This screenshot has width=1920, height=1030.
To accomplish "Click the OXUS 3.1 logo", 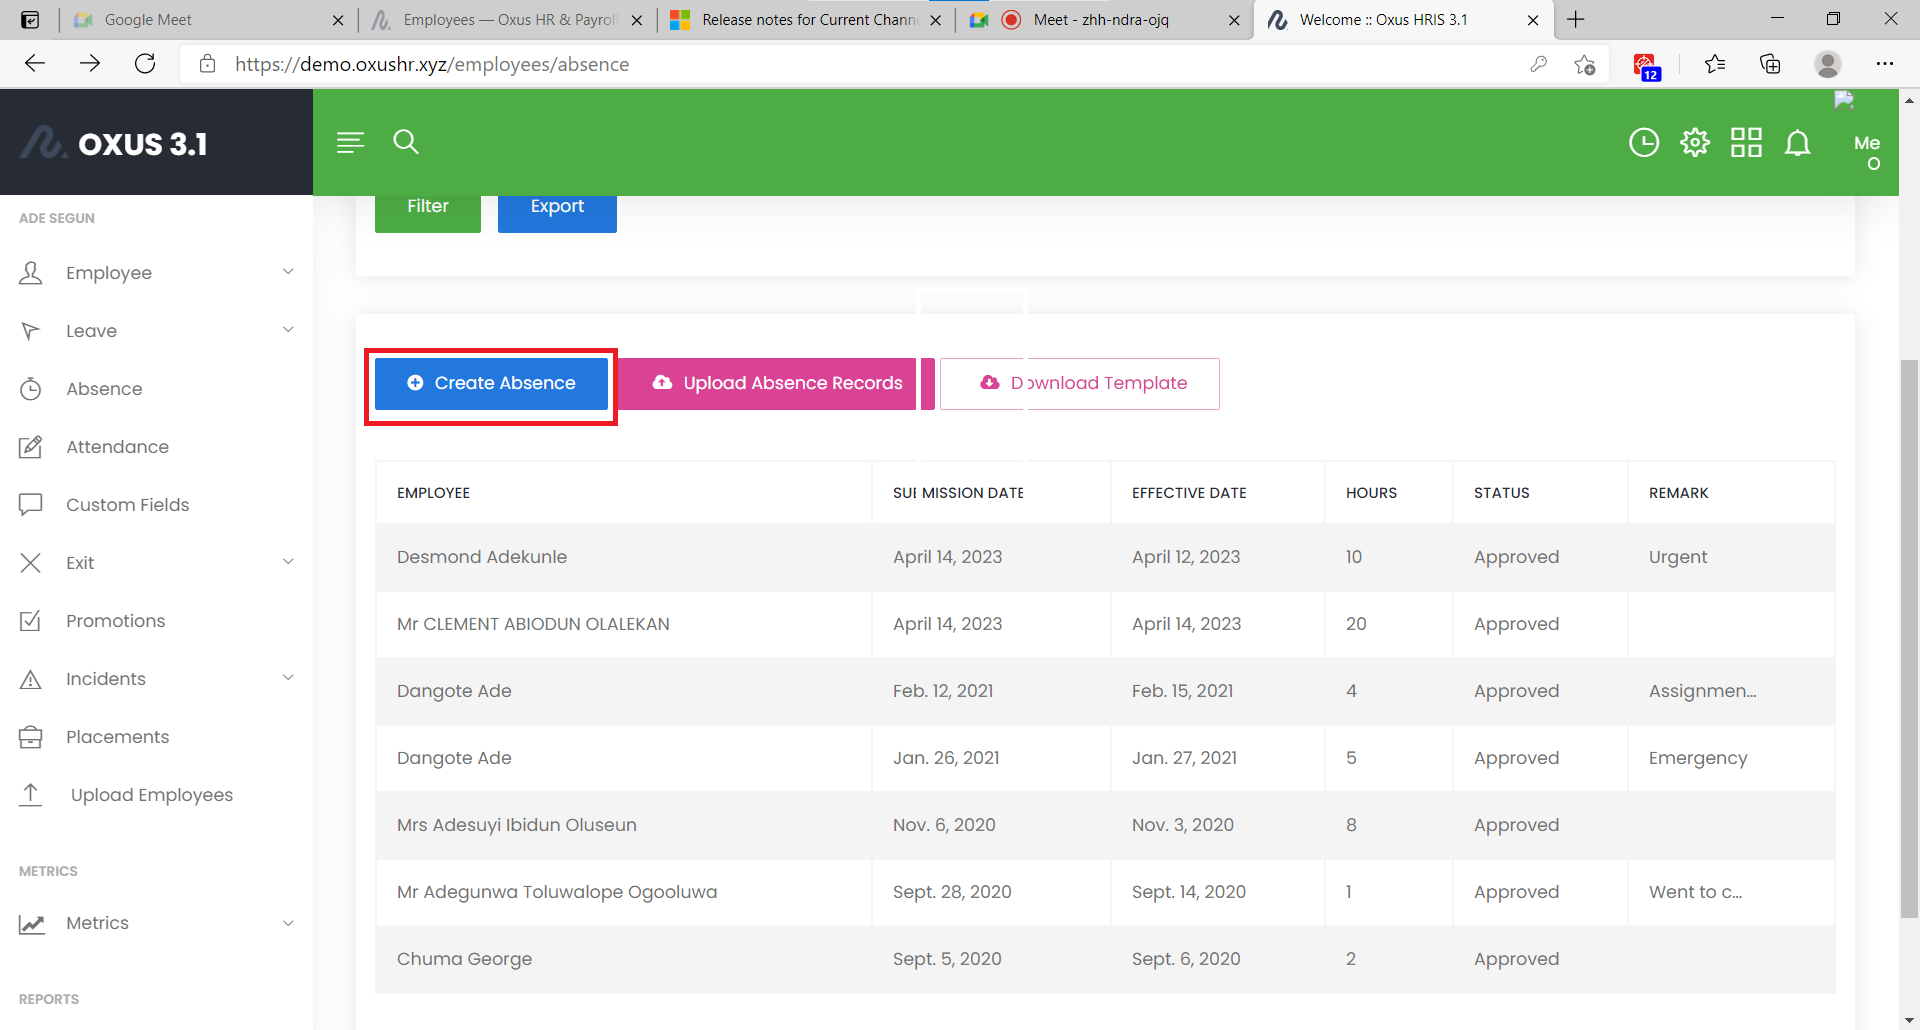I will pyautogui.click(x=115, y=143).
